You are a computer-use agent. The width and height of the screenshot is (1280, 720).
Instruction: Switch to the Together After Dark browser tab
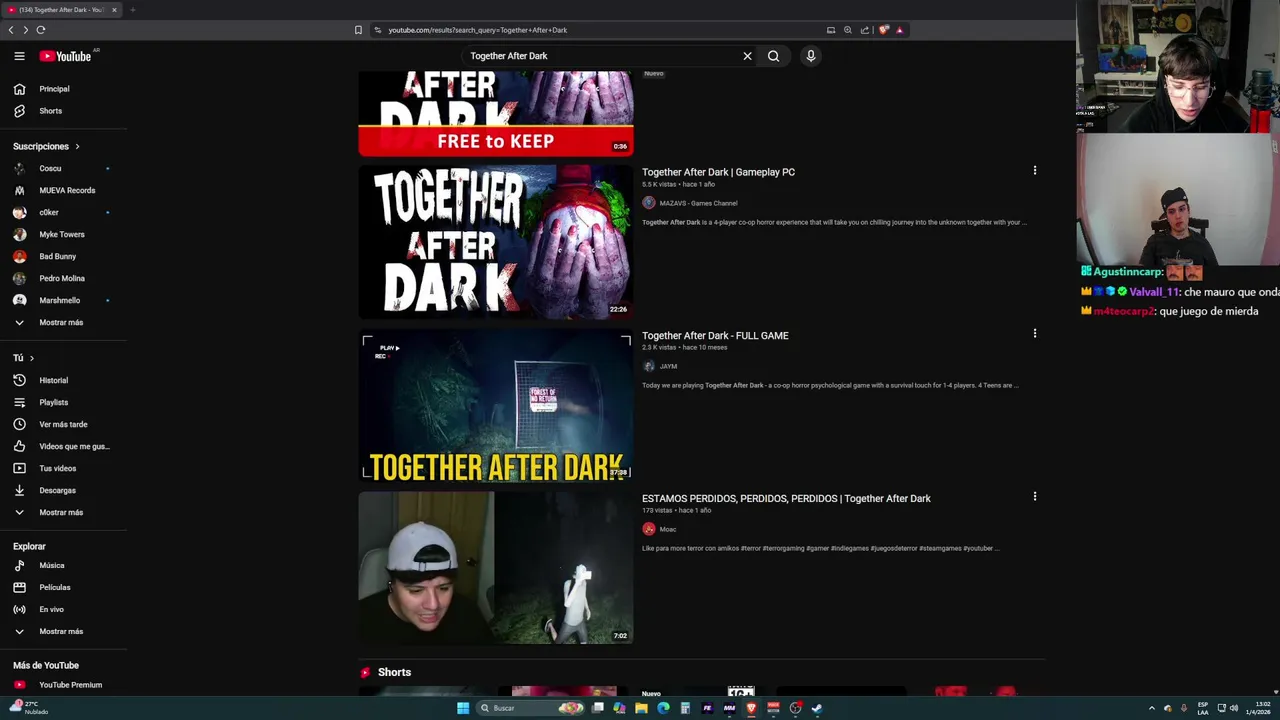(60, 10)
